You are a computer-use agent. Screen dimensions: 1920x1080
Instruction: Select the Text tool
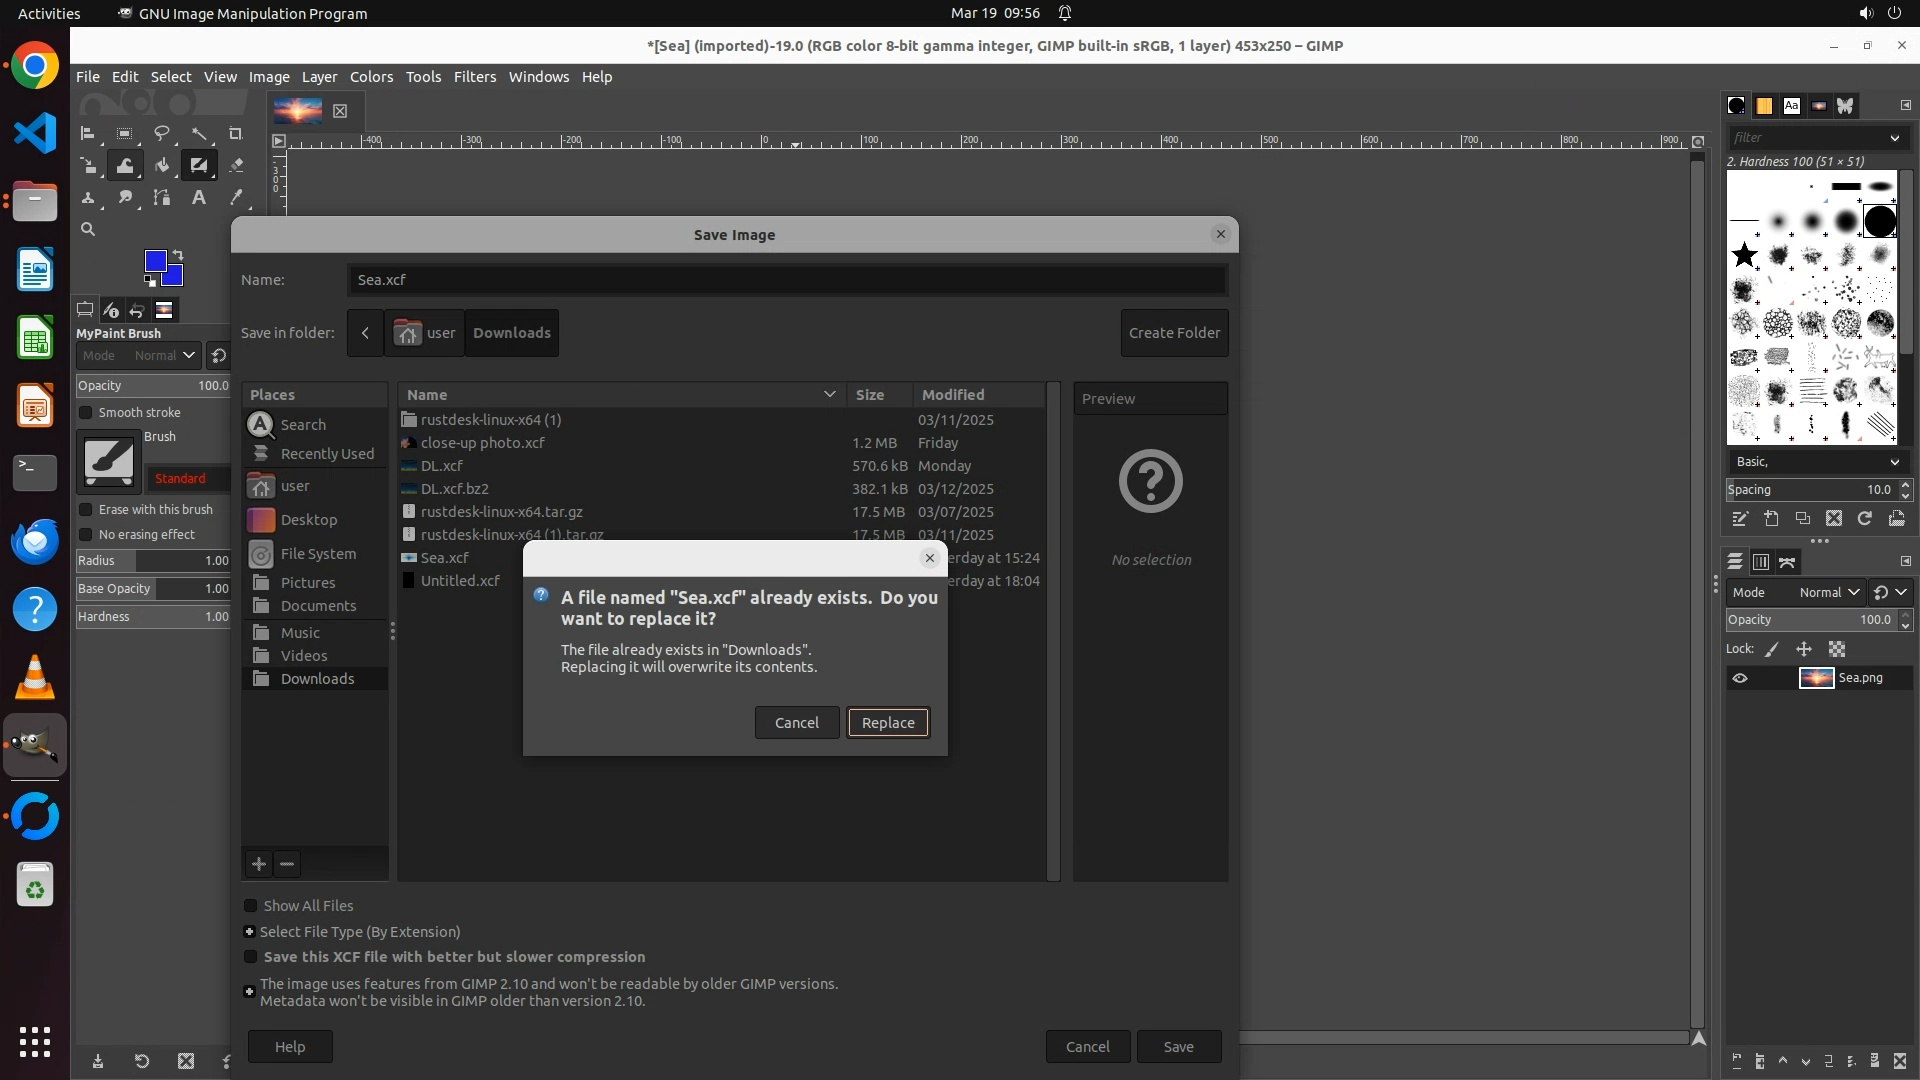[199, 198]
